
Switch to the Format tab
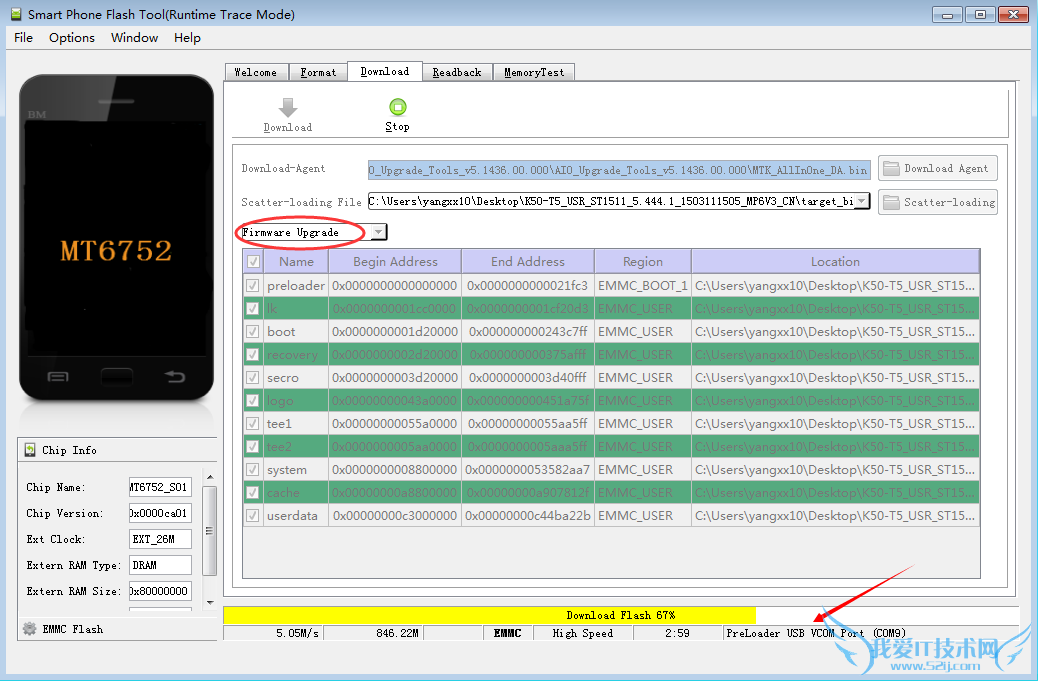coord(318,72)
